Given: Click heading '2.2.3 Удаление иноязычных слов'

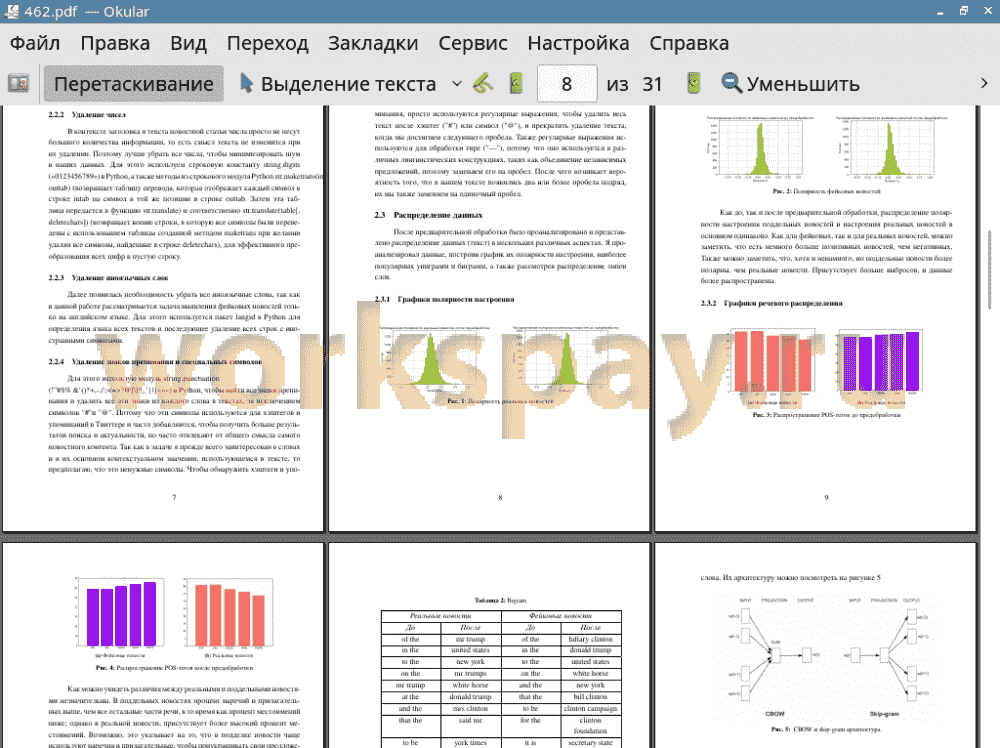Looking at the screenshot, I should [108, 278].
